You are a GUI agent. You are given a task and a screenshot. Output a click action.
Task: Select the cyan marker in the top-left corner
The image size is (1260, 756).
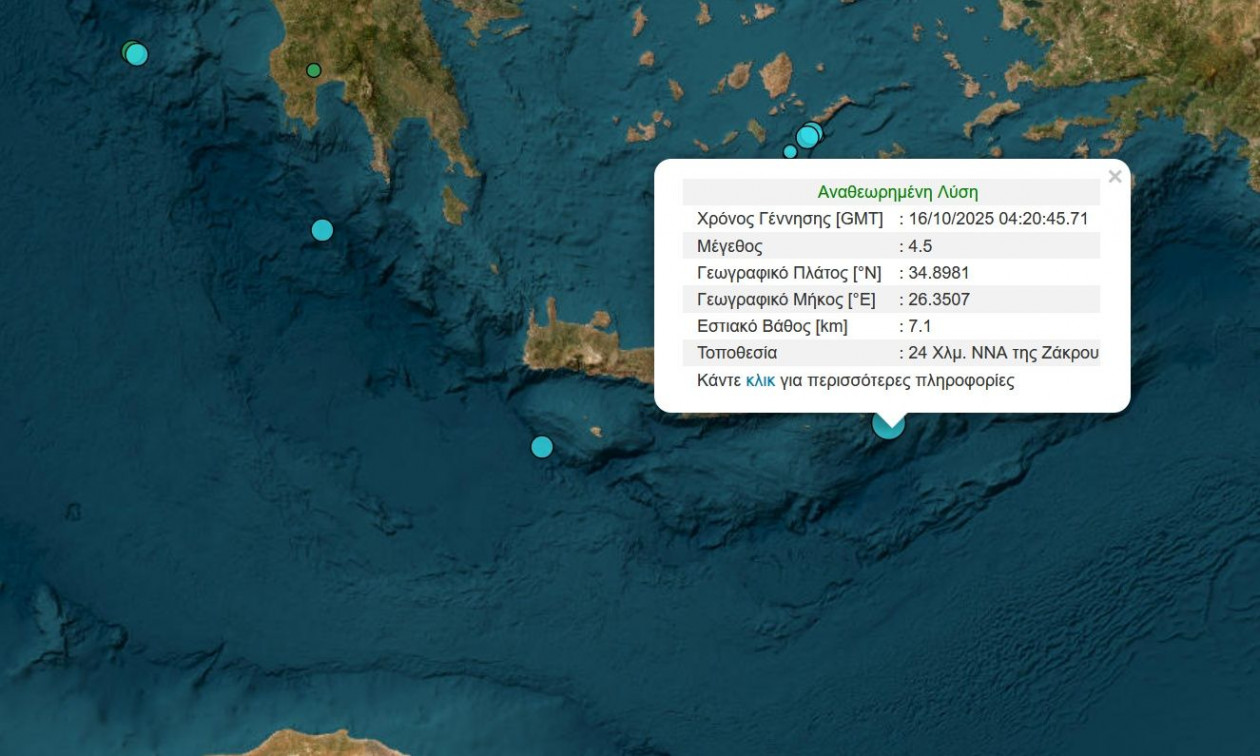pyautogui.click(x=136, y=54)
